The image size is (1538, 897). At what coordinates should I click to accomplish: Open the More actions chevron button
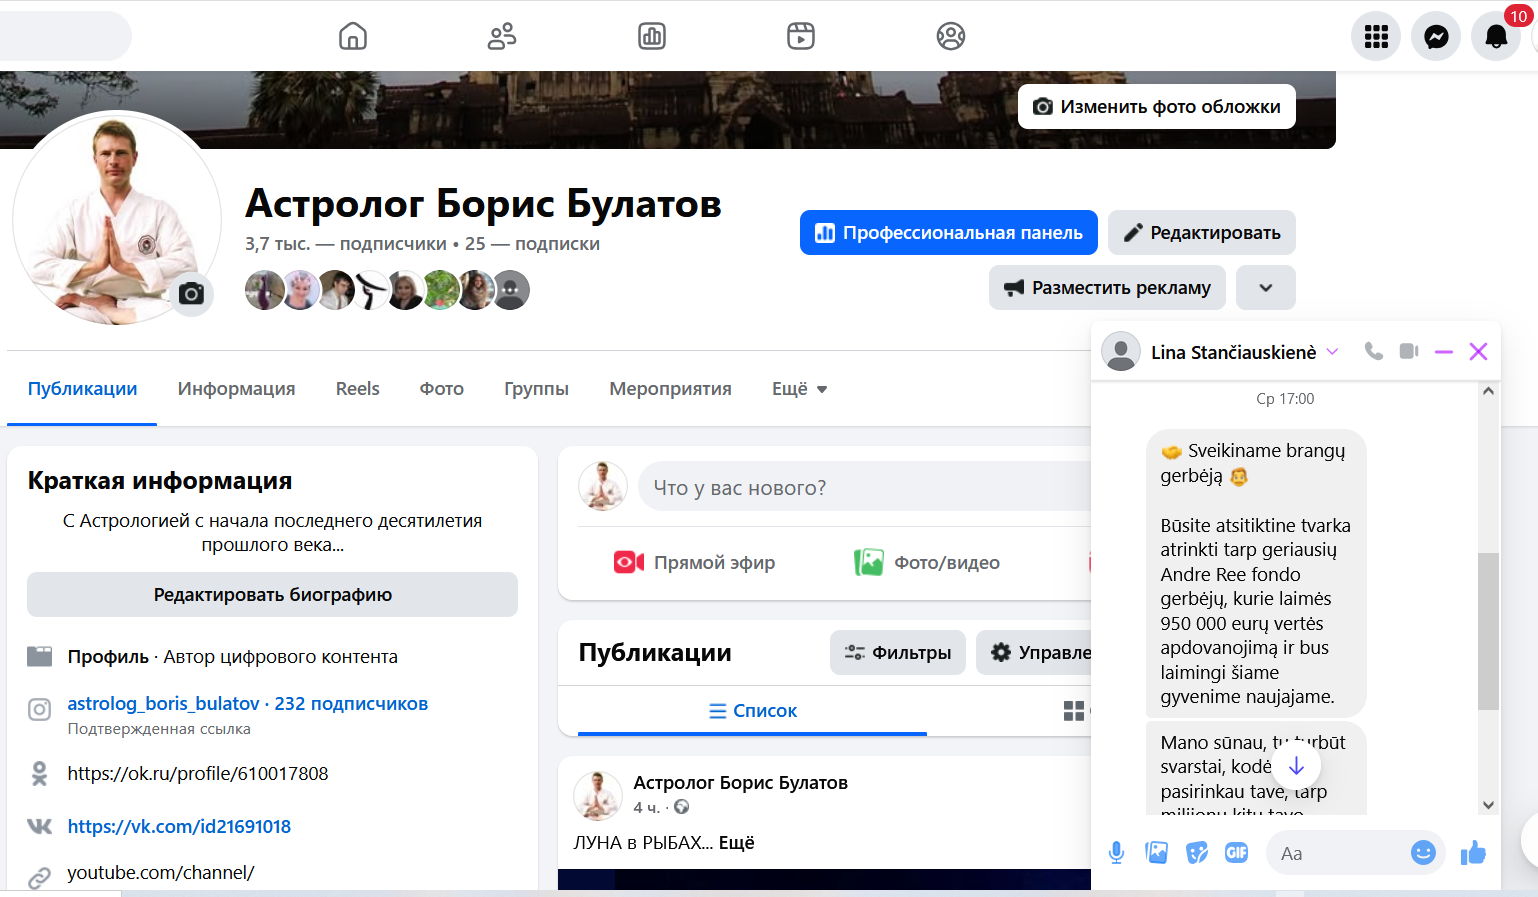click(x=1266, y=288)
